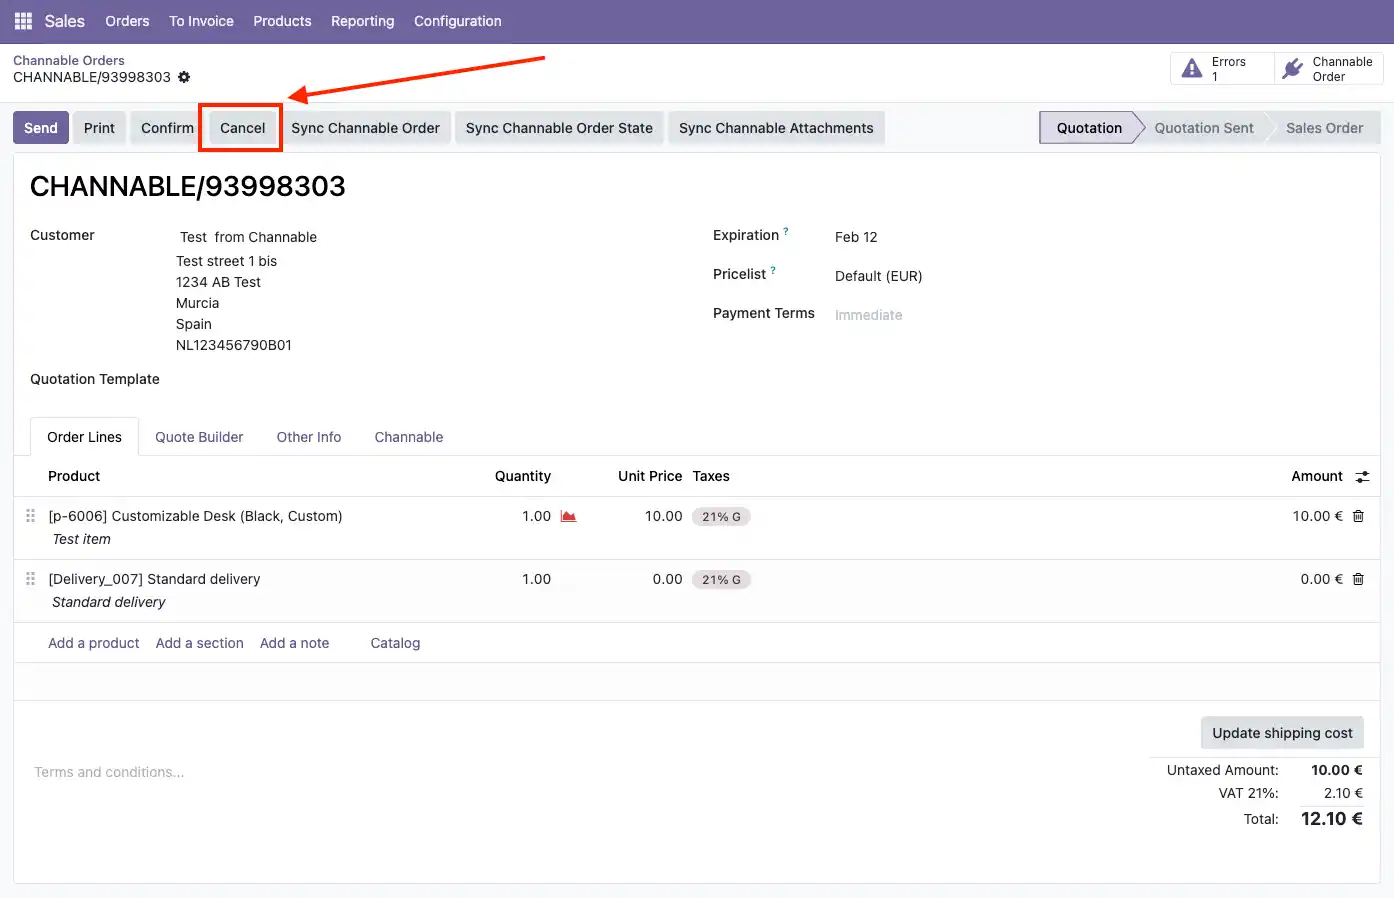
Task: Open the Configuration menu
Action: tap(457, 20)
